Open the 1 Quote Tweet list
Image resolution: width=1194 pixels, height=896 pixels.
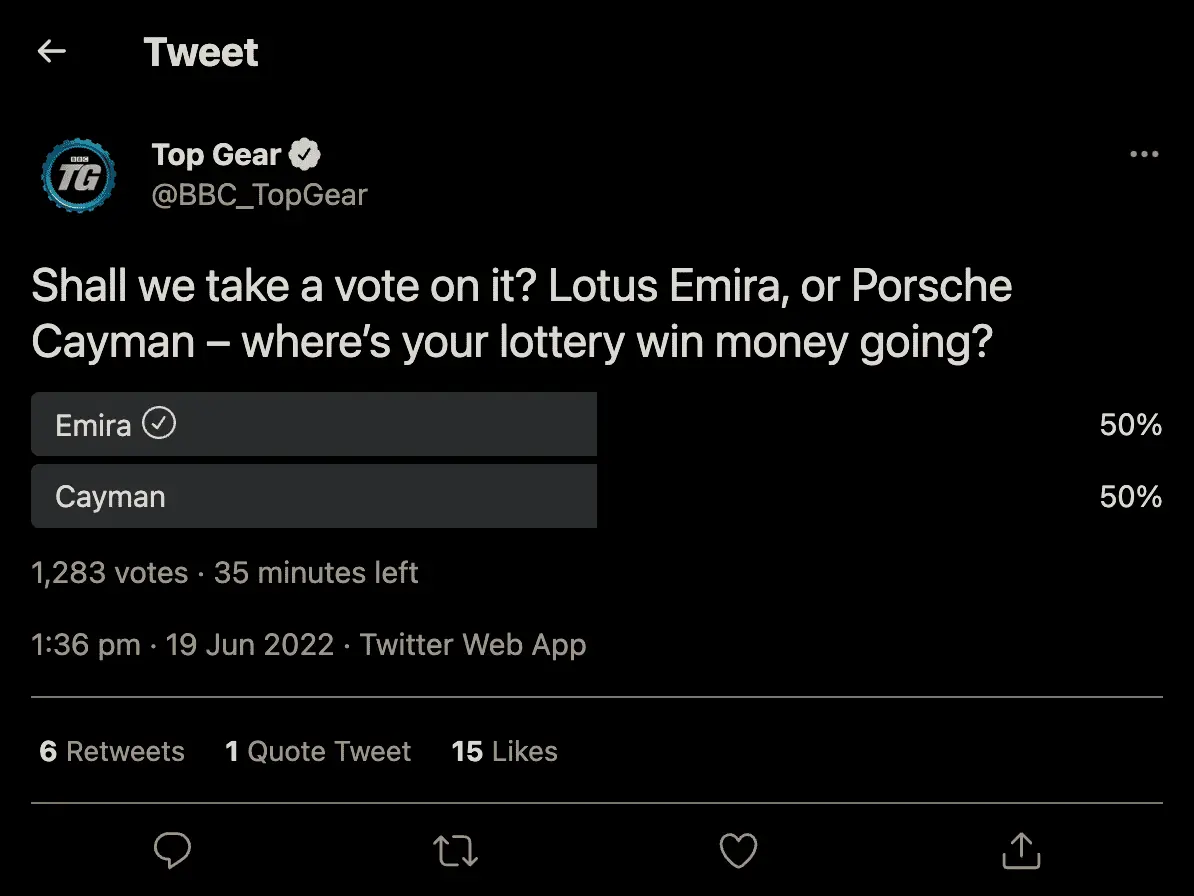point(318,752)
